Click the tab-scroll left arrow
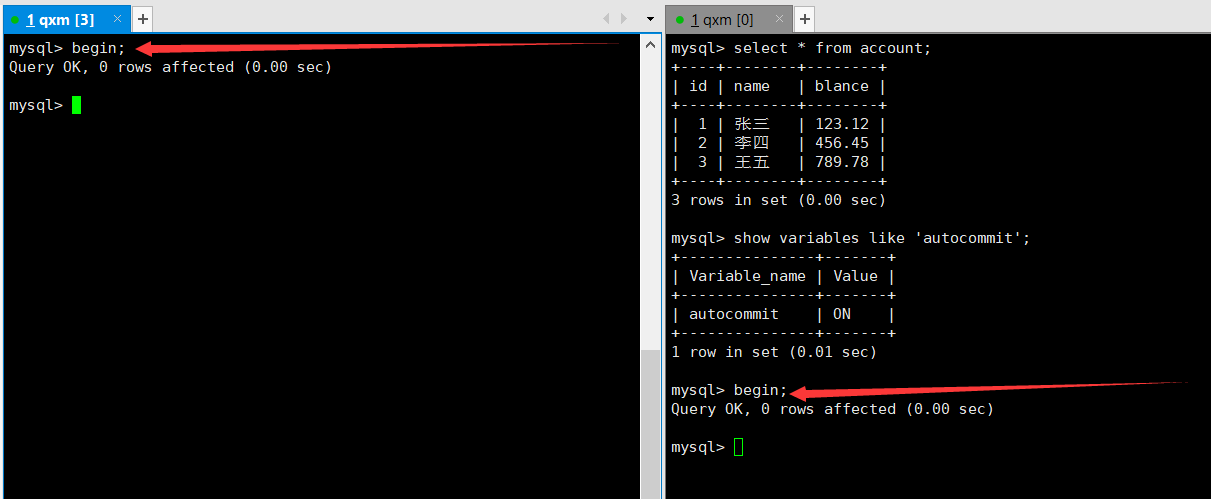 click(605, 19)
